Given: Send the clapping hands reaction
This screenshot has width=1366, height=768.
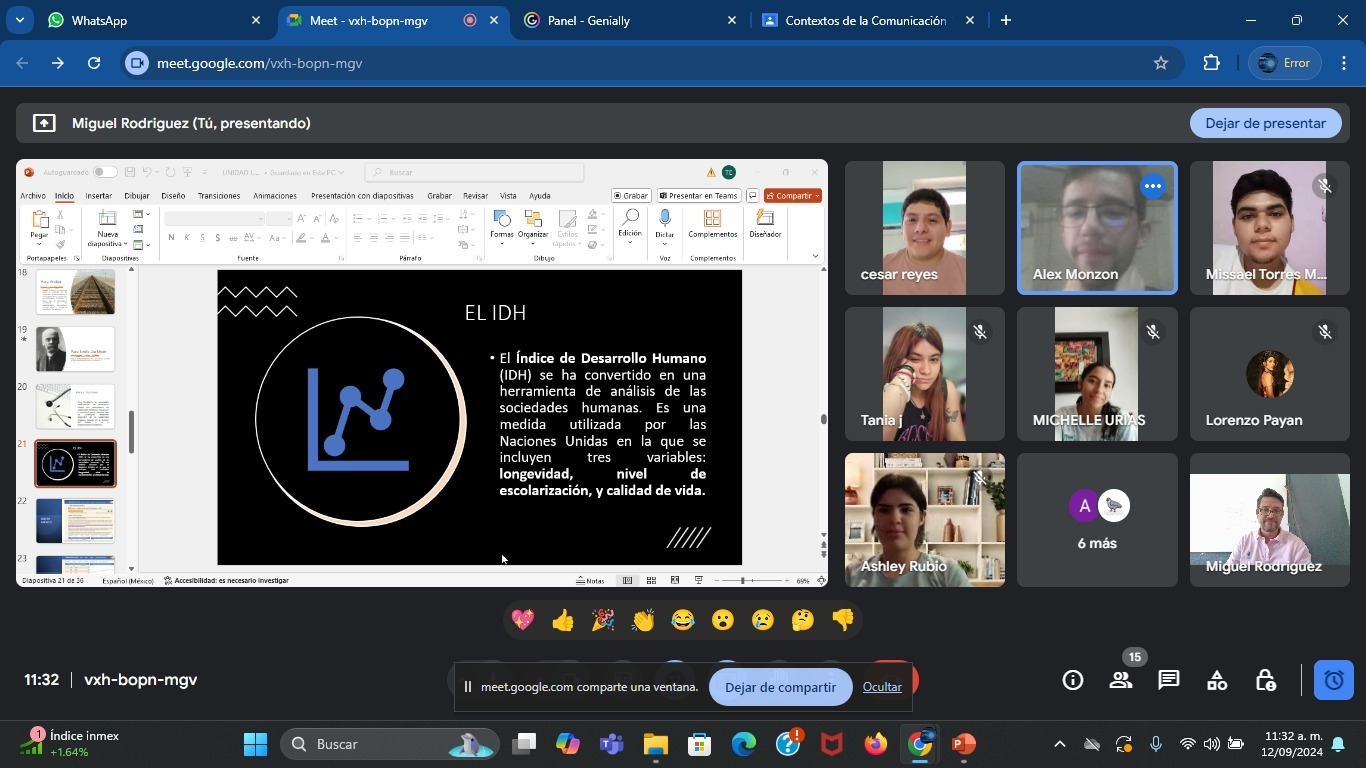Looking at the screenshot, I should coord(643,620).
